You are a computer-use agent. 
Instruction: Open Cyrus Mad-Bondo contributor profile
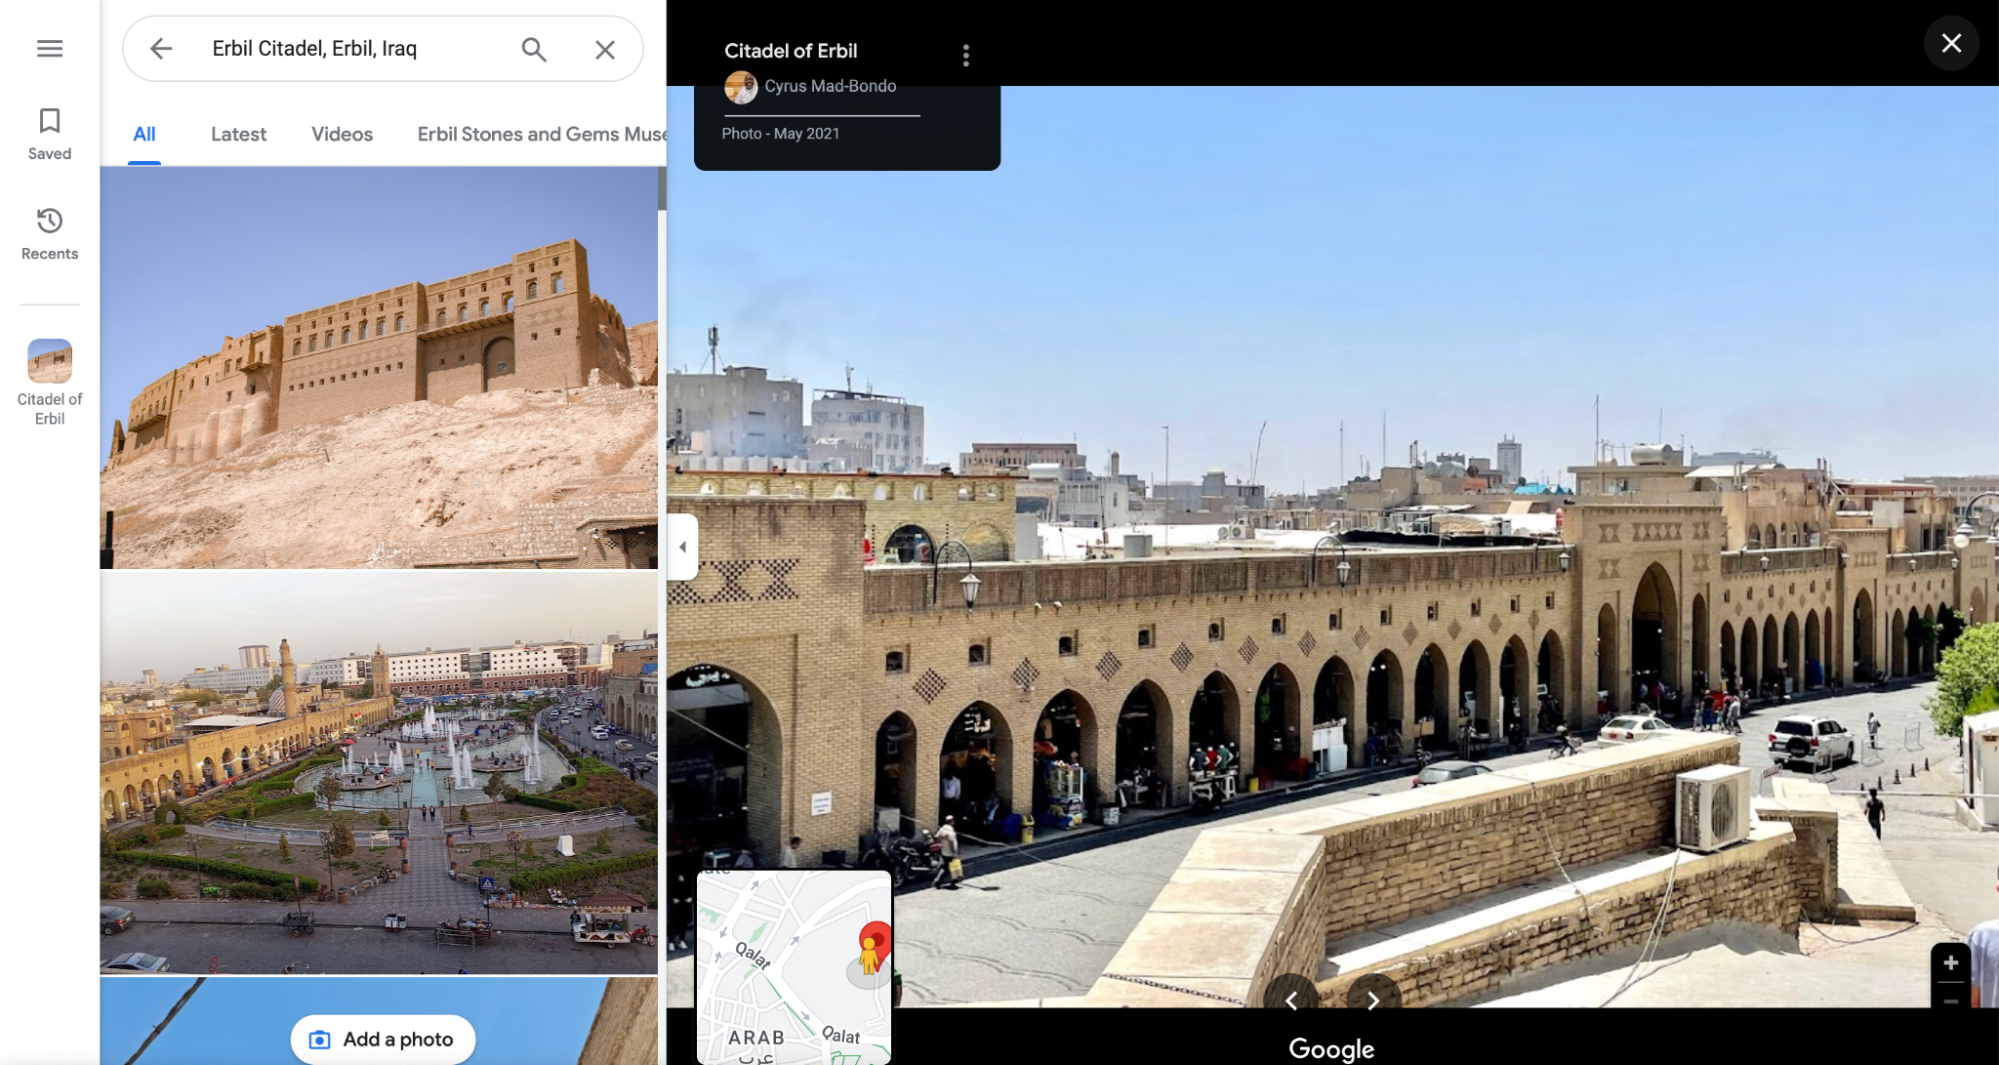click(x=829, y=86)
